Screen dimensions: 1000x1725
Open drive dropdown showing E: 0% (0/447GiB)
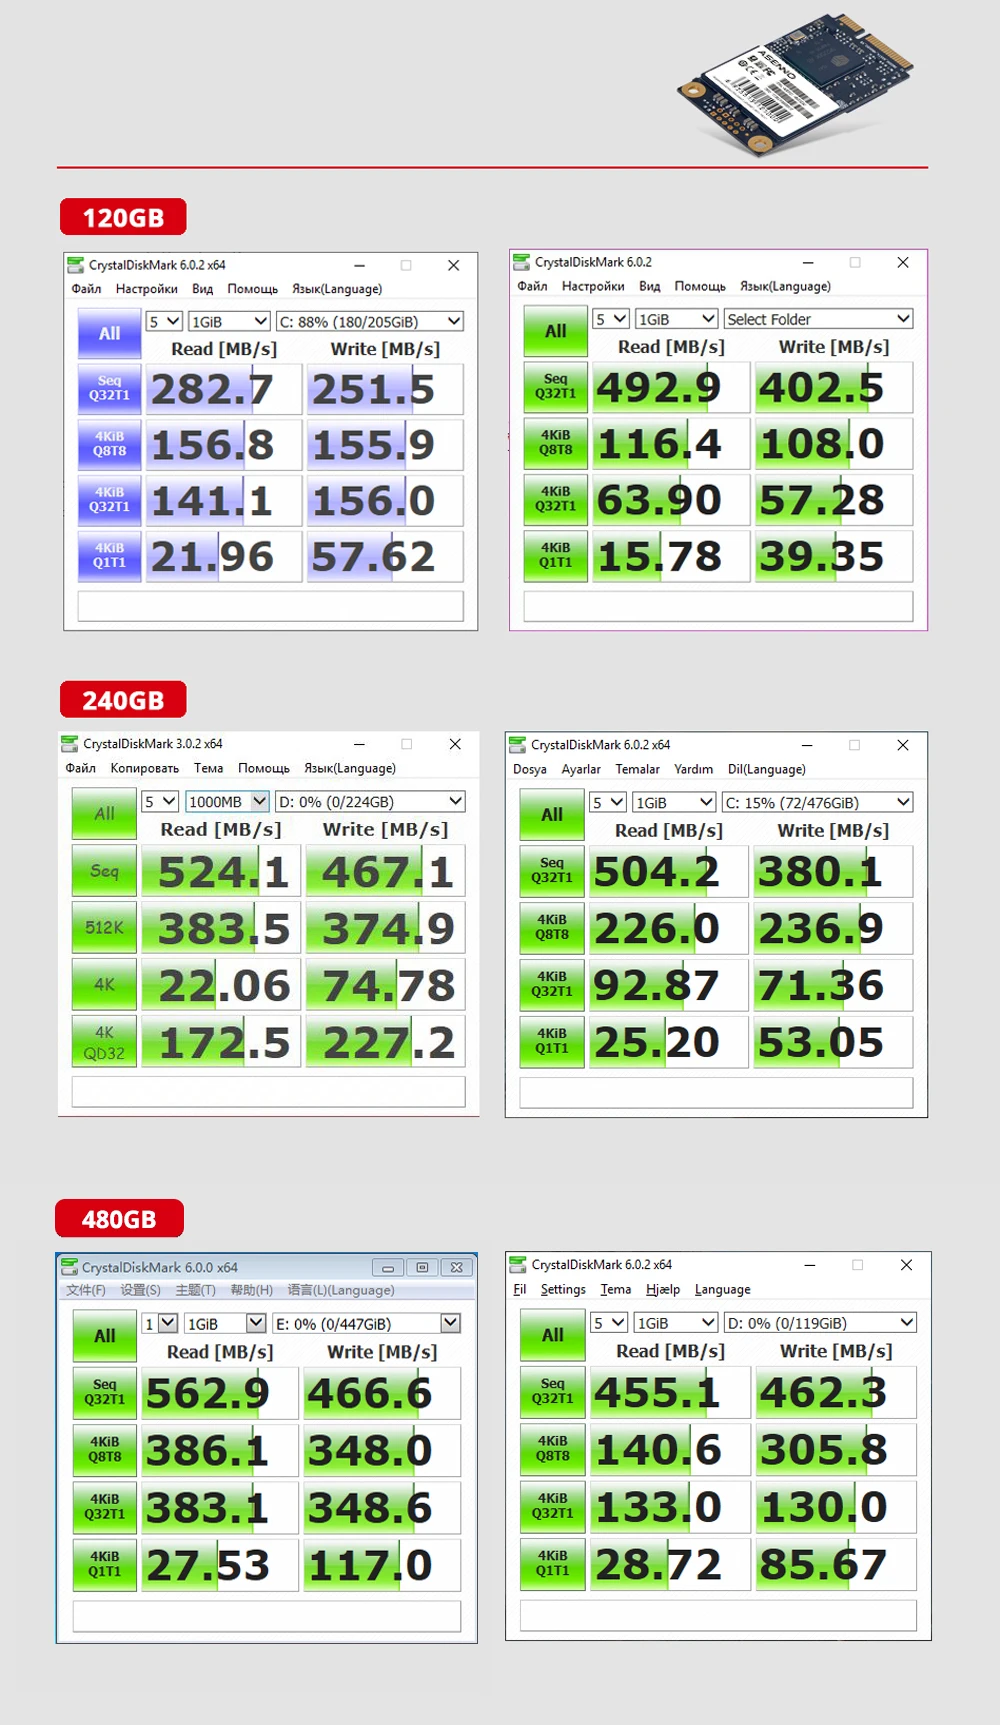tap(366, 1323)
